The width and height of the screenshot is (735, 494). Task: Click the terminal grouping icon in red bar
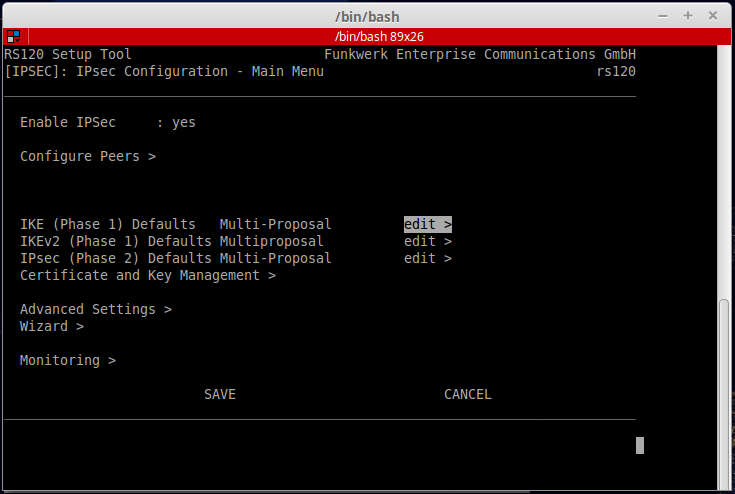pyautogui.click(x=13, y=36)
